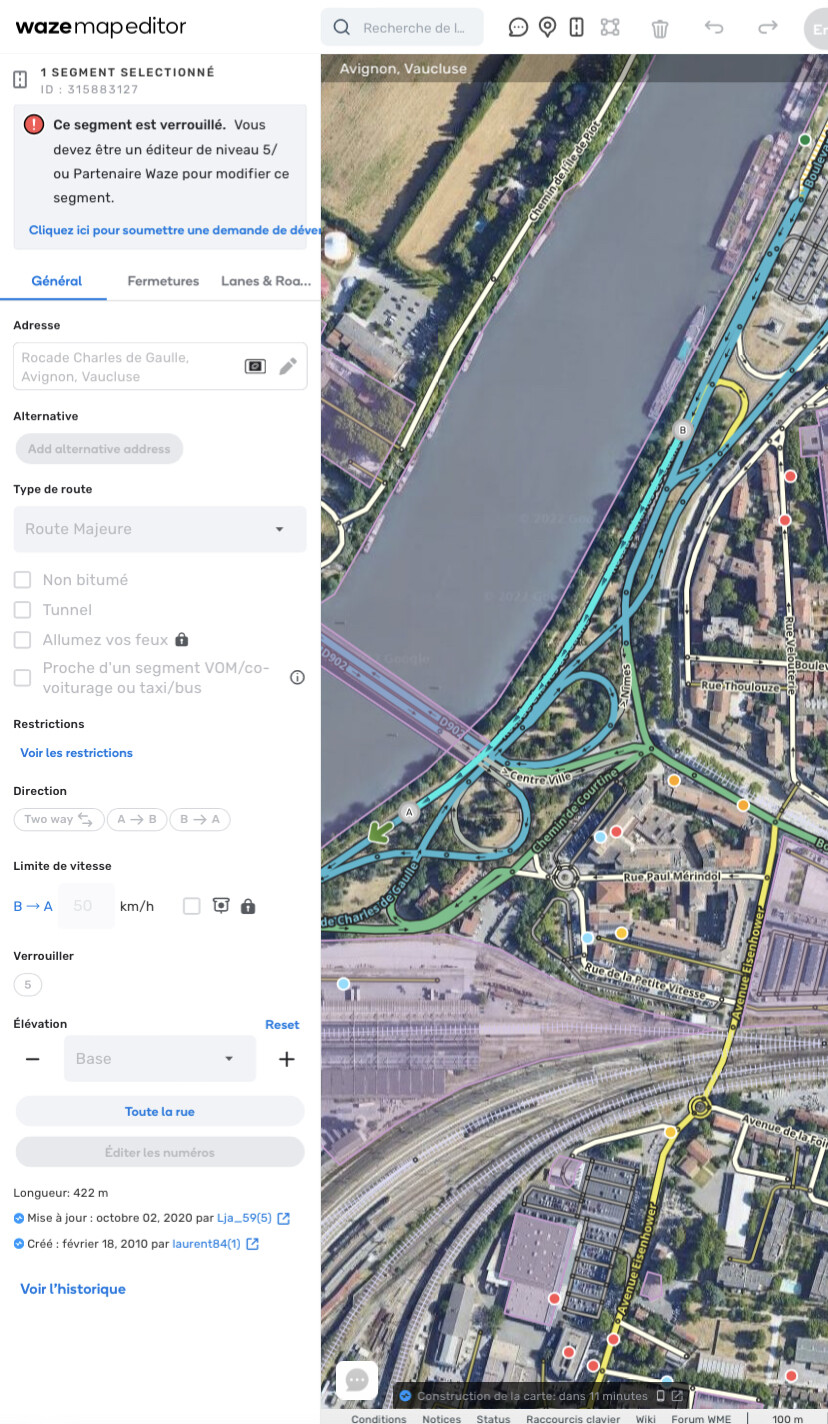
Task: Open the chat bubble on the map
Action: pos(357,1381)
